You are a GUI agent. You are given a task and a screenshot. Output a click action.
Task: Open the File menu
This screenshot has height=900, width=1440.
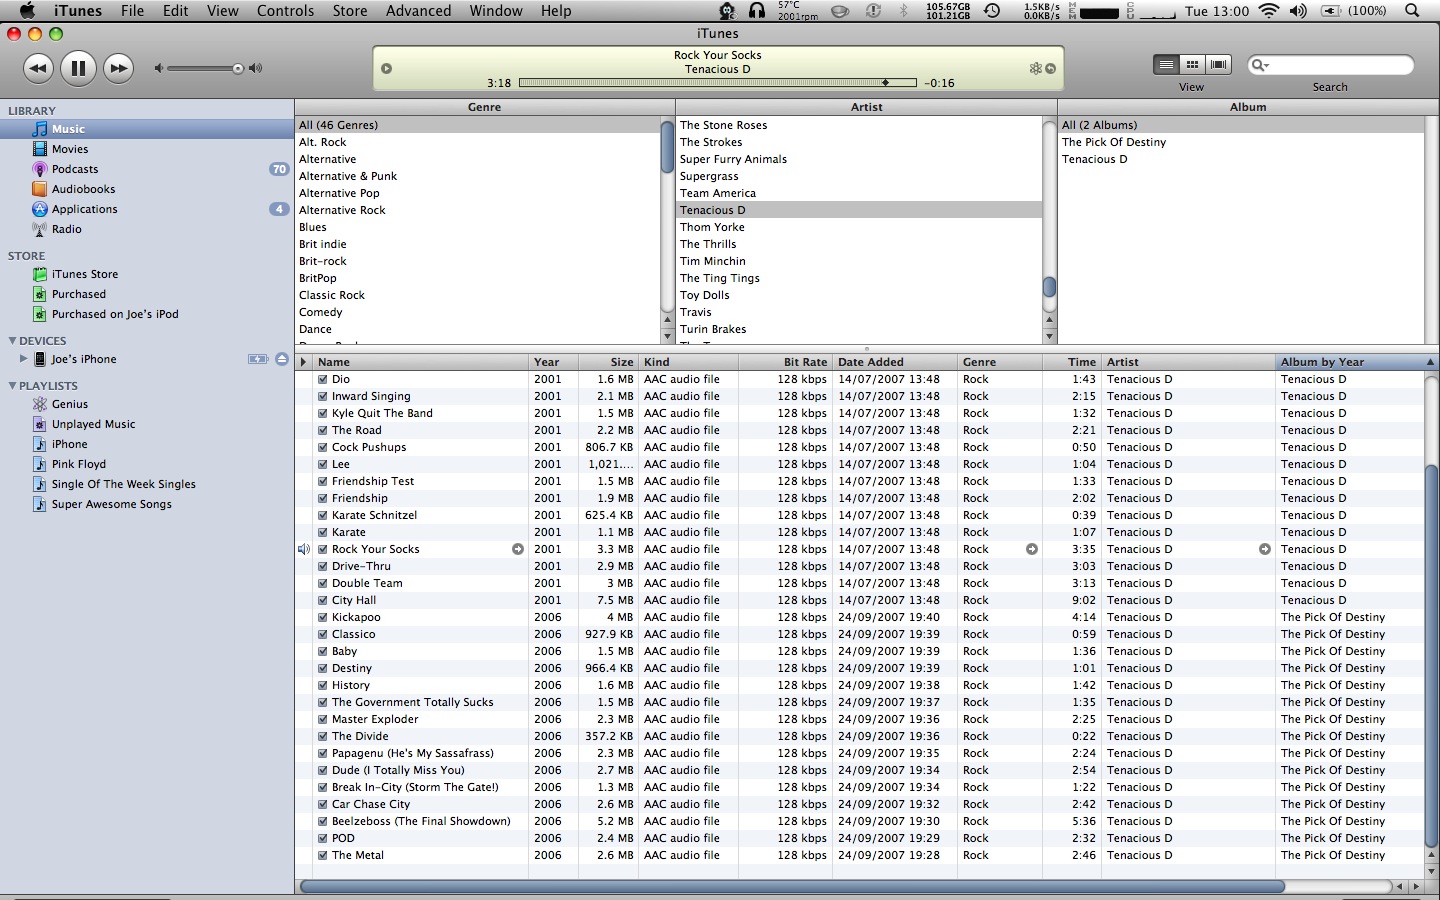coord(132,11)
